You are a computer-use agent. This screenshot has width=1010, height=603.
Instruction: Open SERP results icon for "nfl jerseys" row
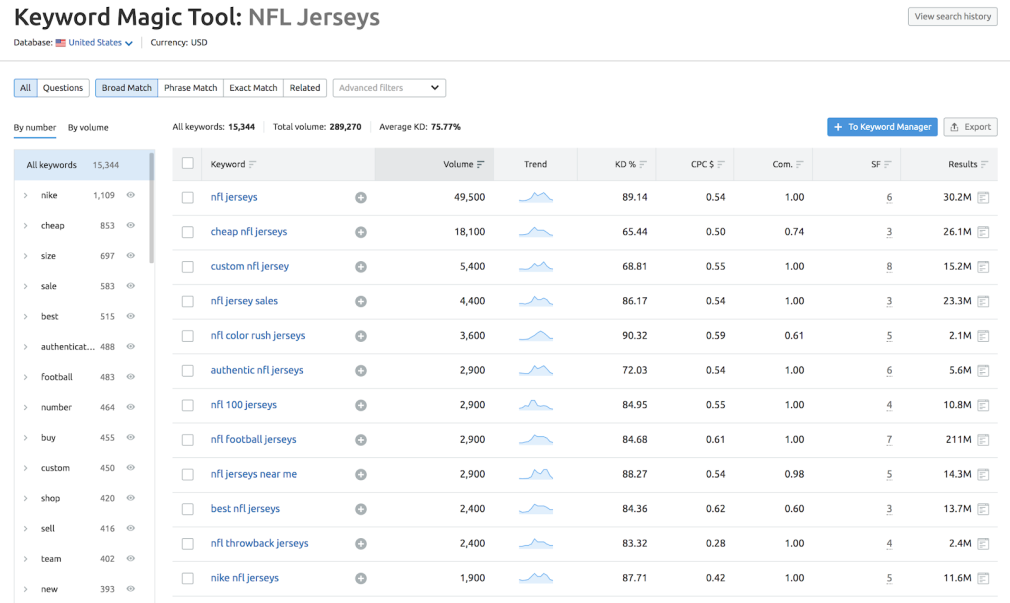click(x=981, y=197)
